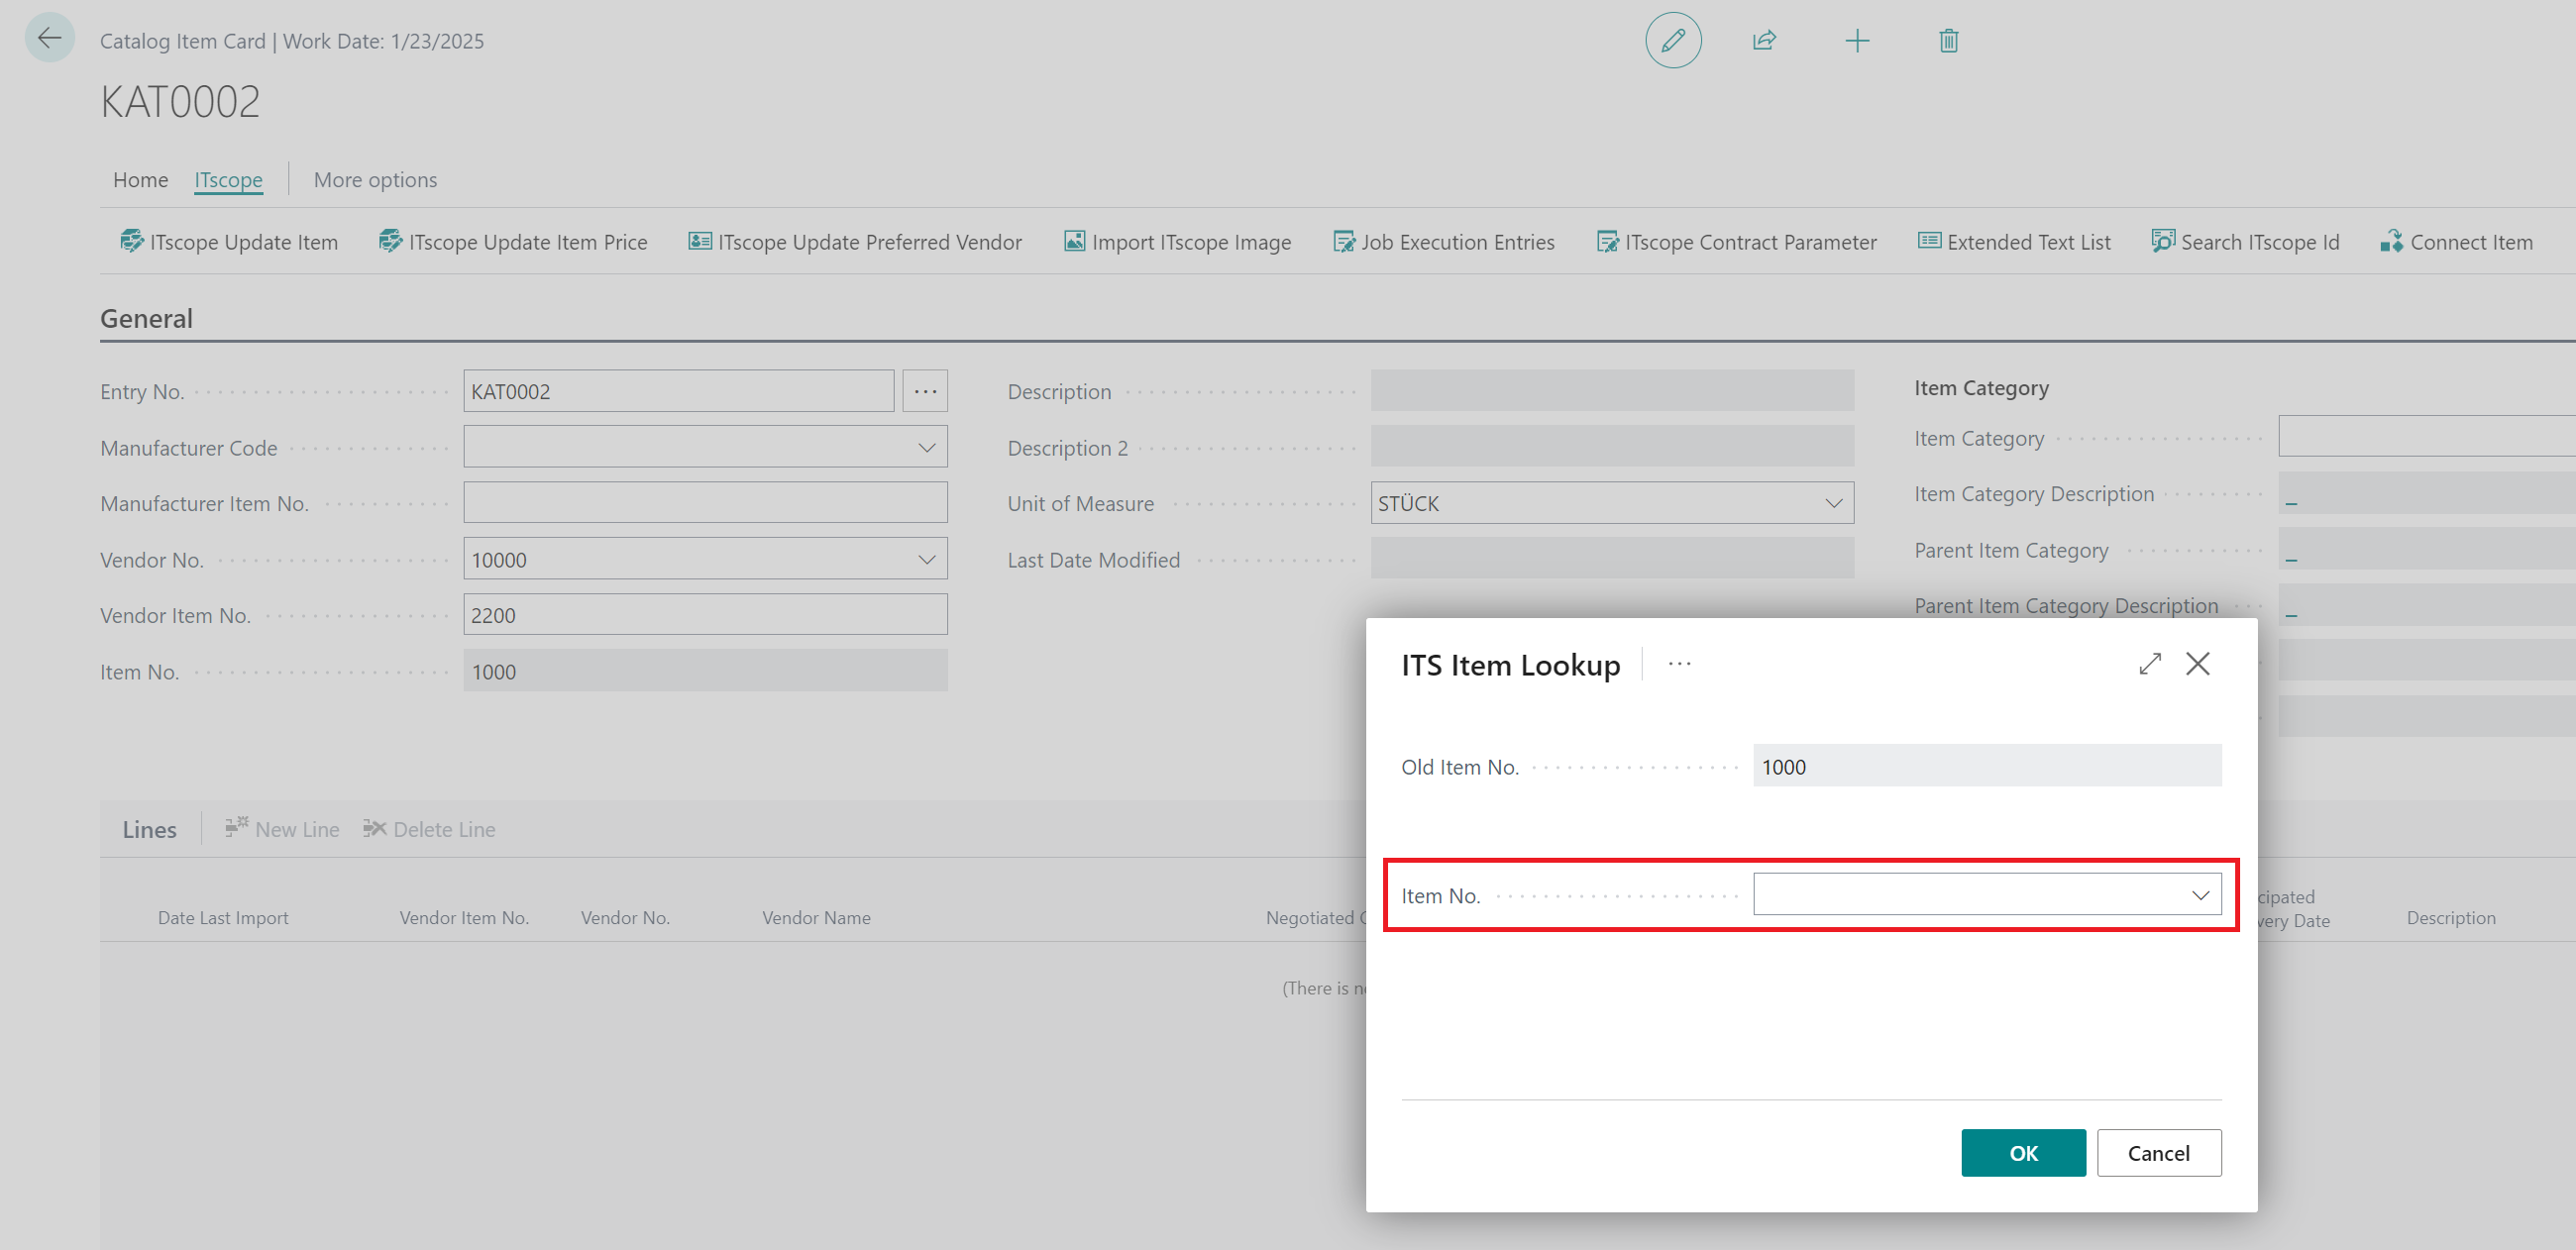Expand Unit of Measure dropdown
Image resolution: width=2576 pixels, height=1250 pixels.
[x=1833, y=503]
